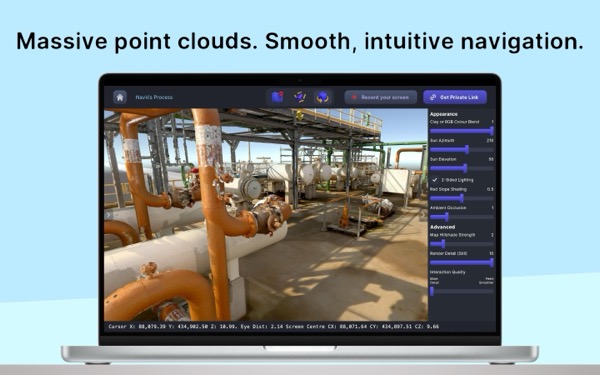Adjust the Sun Azimuth slider
The height and width of the screenshot is (375, 600).
pyautogui.click(x=461, y=150)
